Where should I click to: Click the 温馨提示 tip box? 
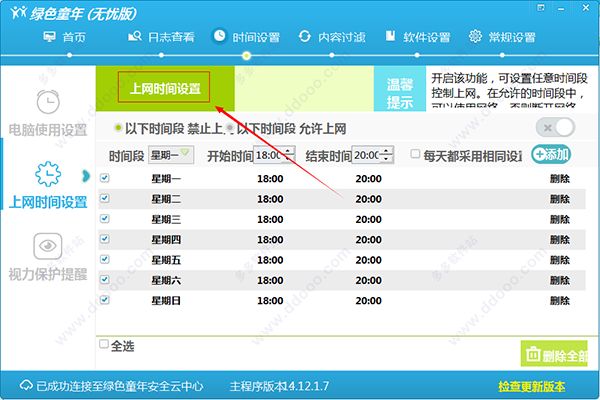click(400, 89)
